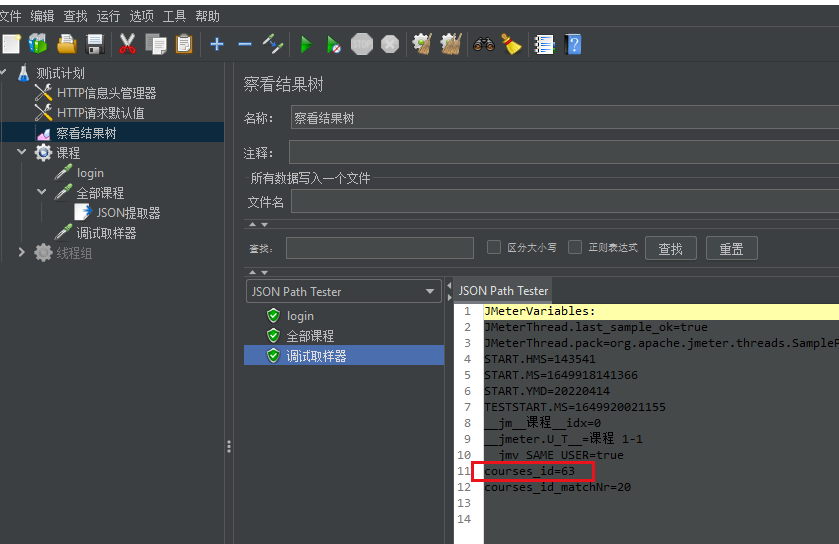Click the Toggle enable/disable icon

[x=273, y=44]
